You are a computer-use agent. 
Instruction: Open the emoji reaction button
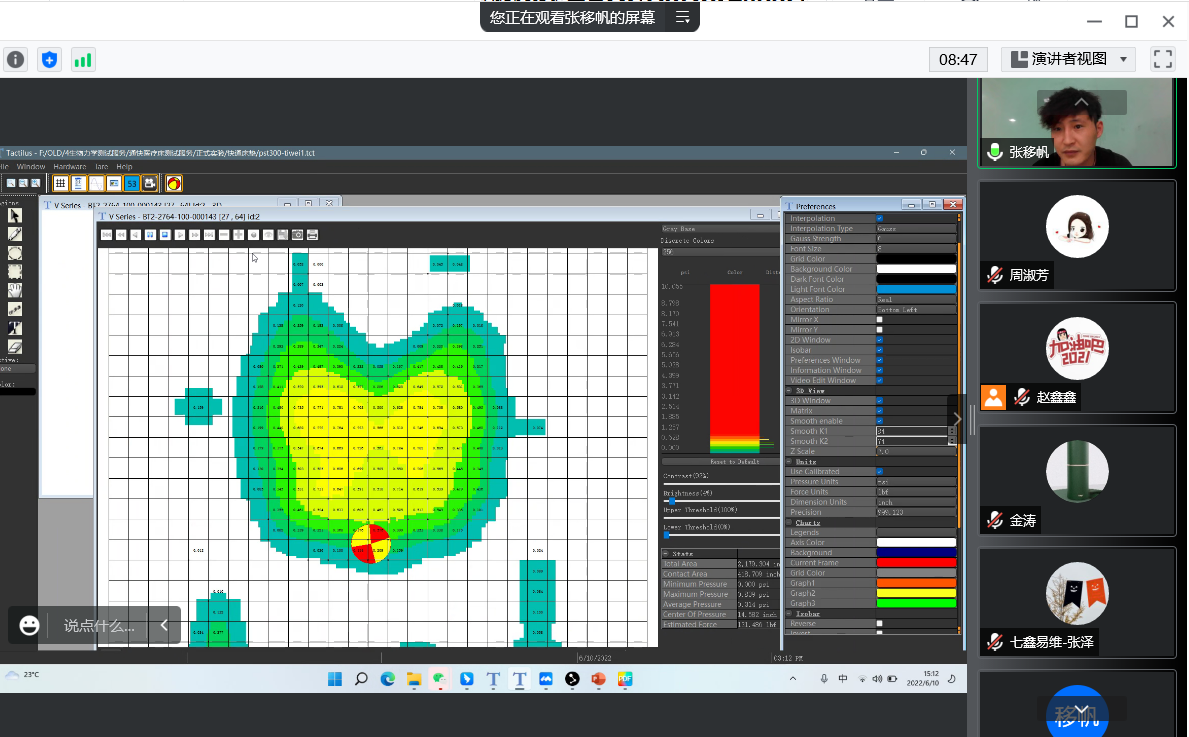click(29, 626)
